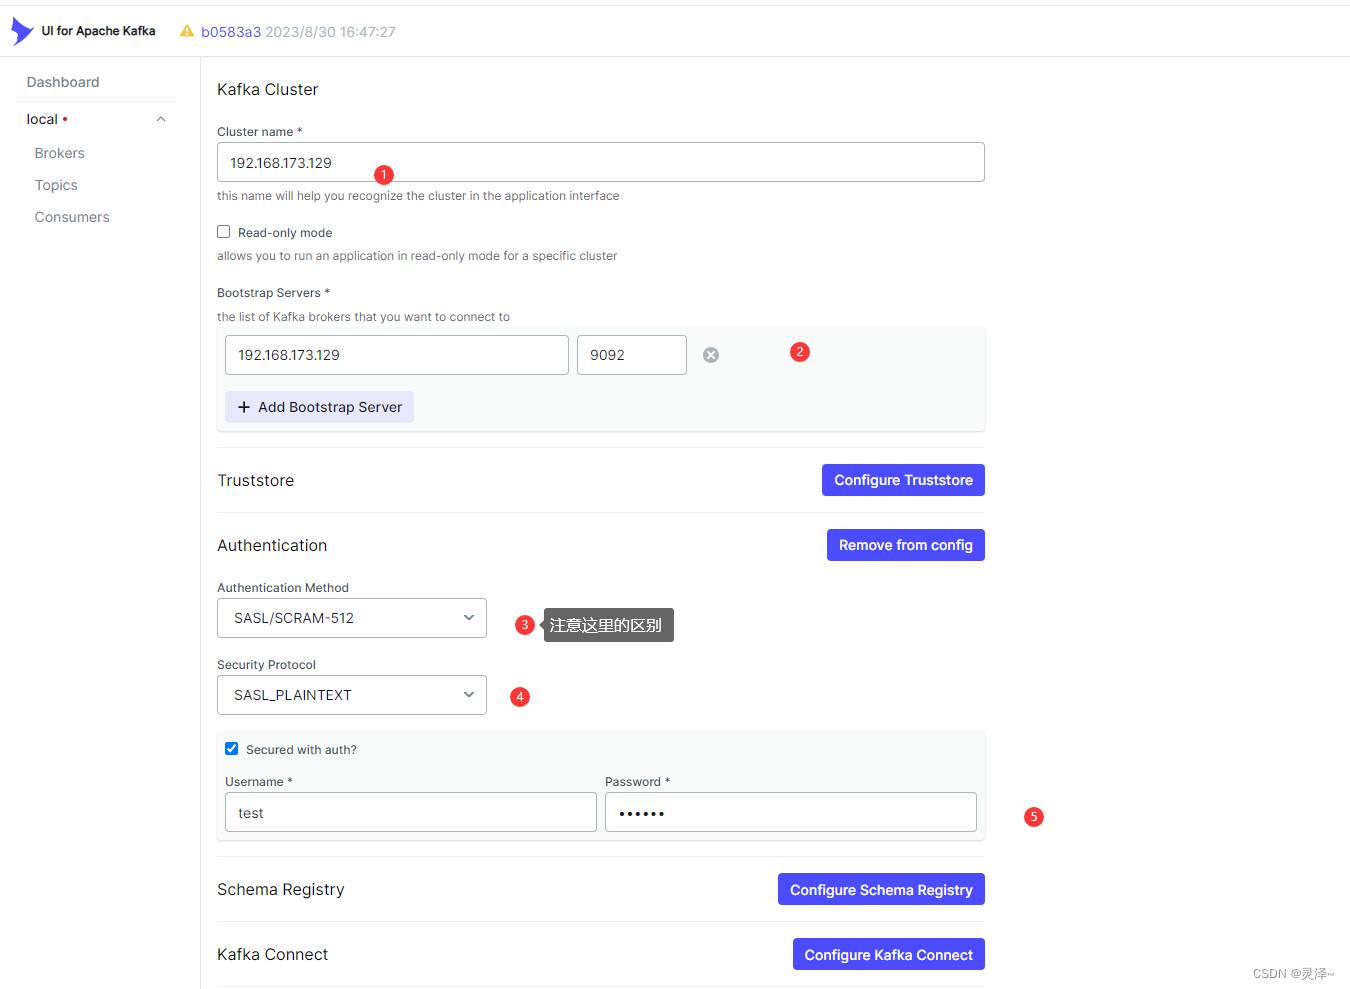The image size is (1350, 989).
Task: Click the Truststore section label
Action: coord(256,480)
